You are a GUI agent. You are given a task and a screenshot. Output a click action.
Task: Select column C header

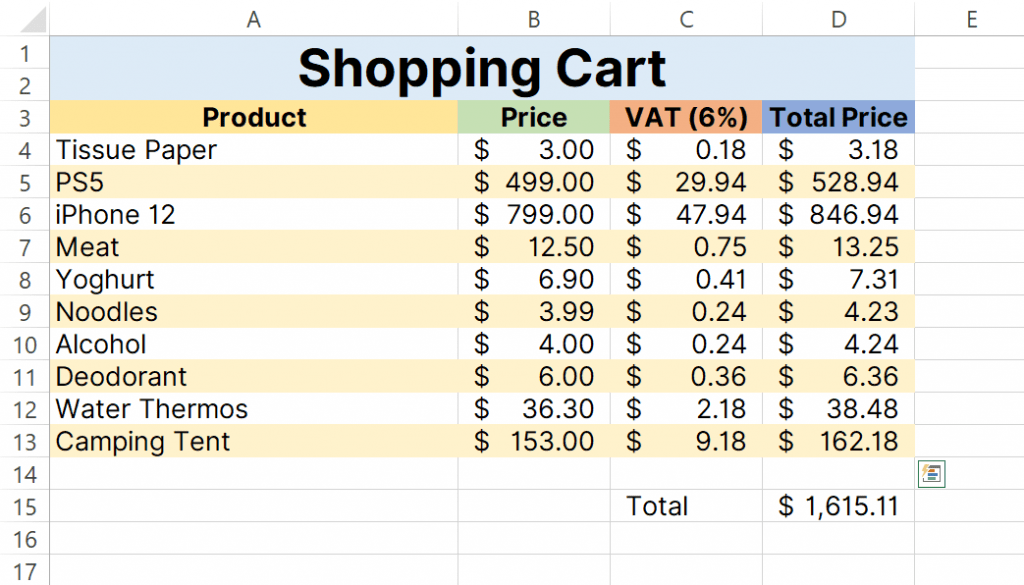coord(686,19)
